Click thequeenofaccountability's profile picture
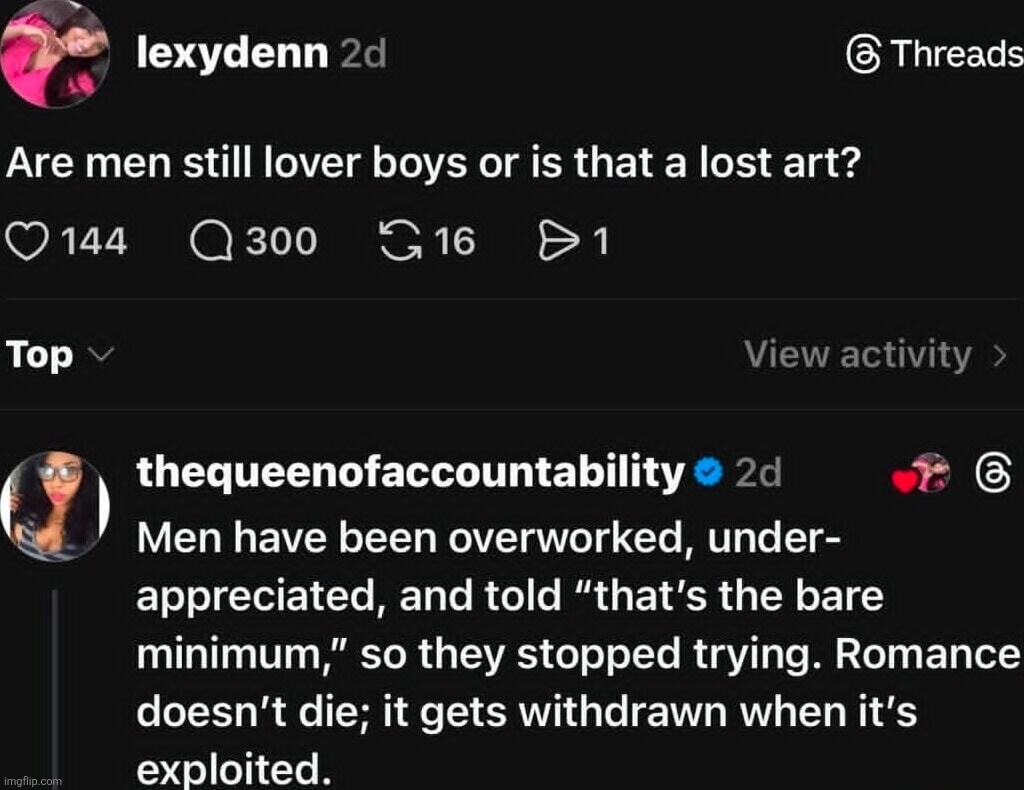Screen dimensions: 1024x790 tap(57, 503)
